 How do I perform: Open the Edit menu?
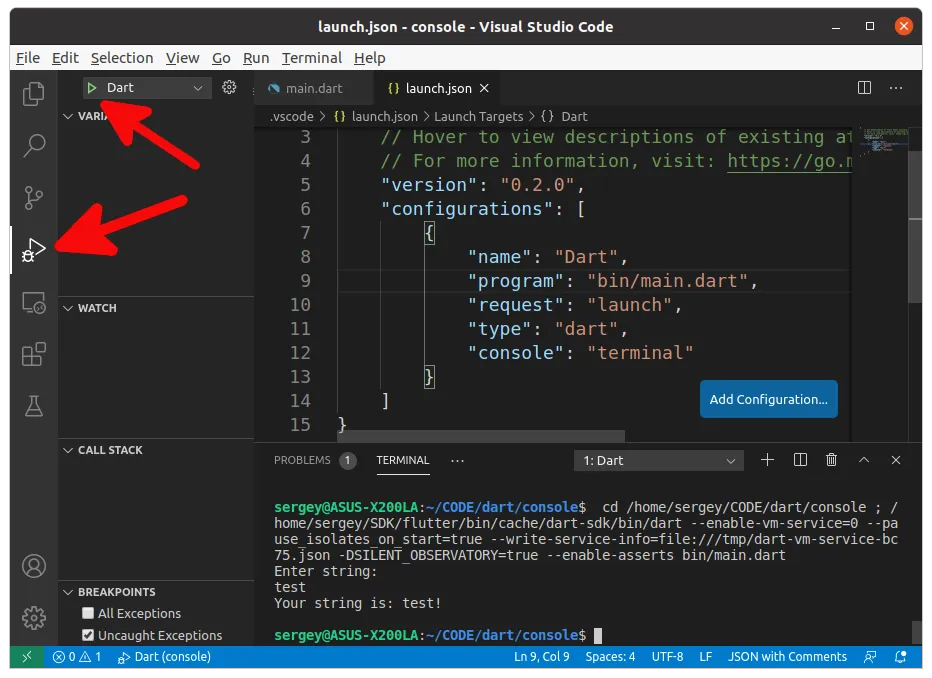(x=65, y=58)
